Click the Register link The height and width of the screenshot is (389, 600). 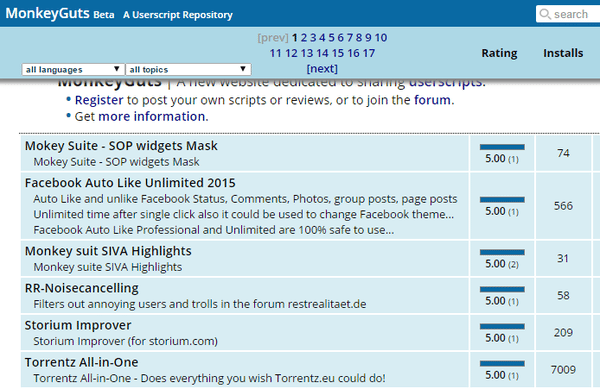[x=99, y=100]
